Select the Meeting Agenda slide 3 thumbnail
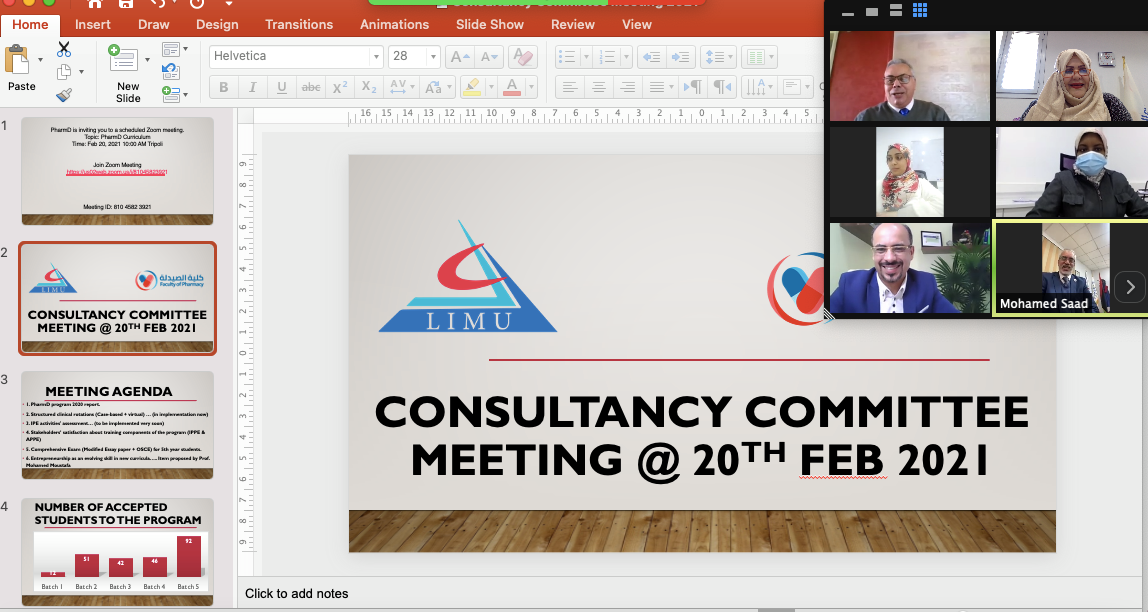Screen dimensions: 1148x612 [117, 424]
